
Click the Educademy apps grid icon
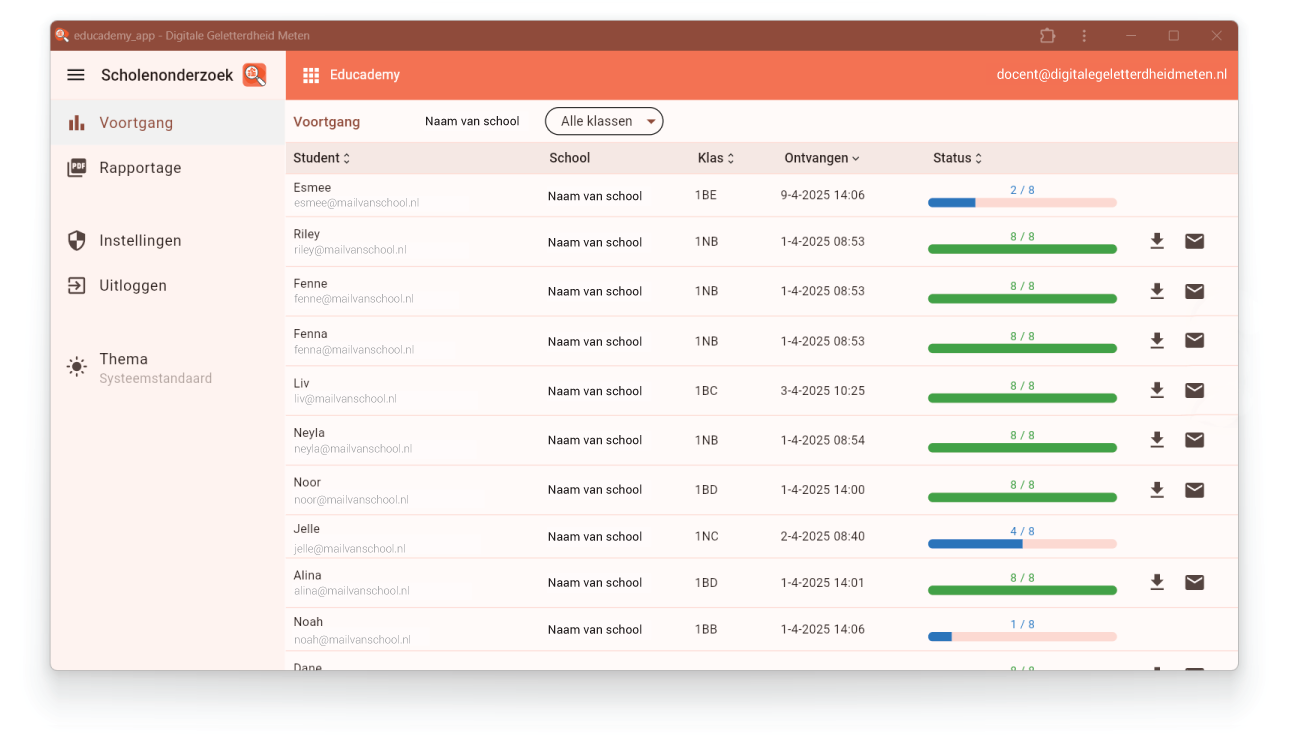coord(311,75)
